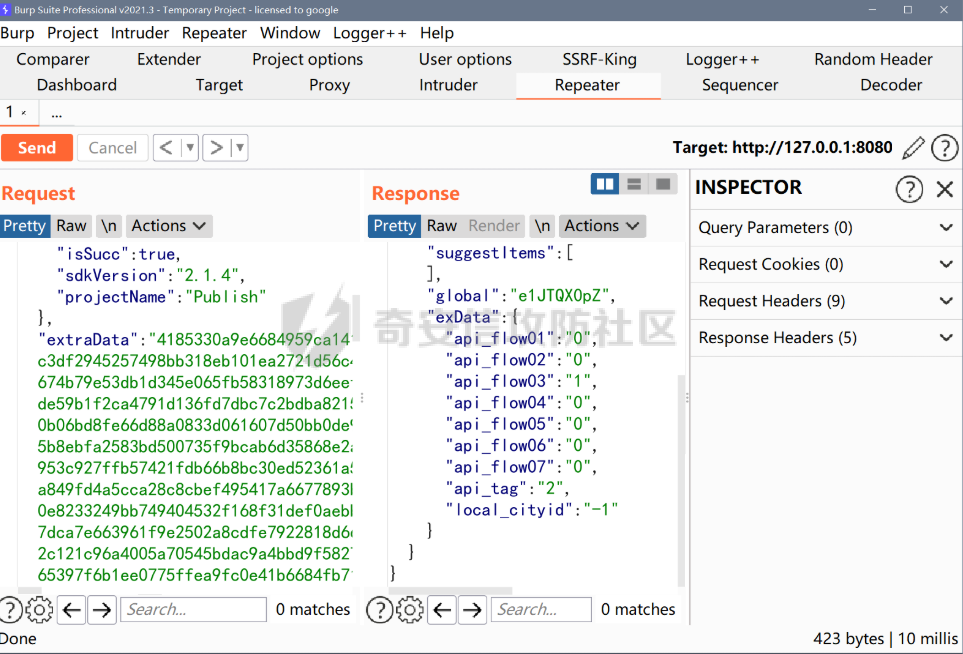Switch to the Comparer tab
The image size is (963, 654).
53,60
